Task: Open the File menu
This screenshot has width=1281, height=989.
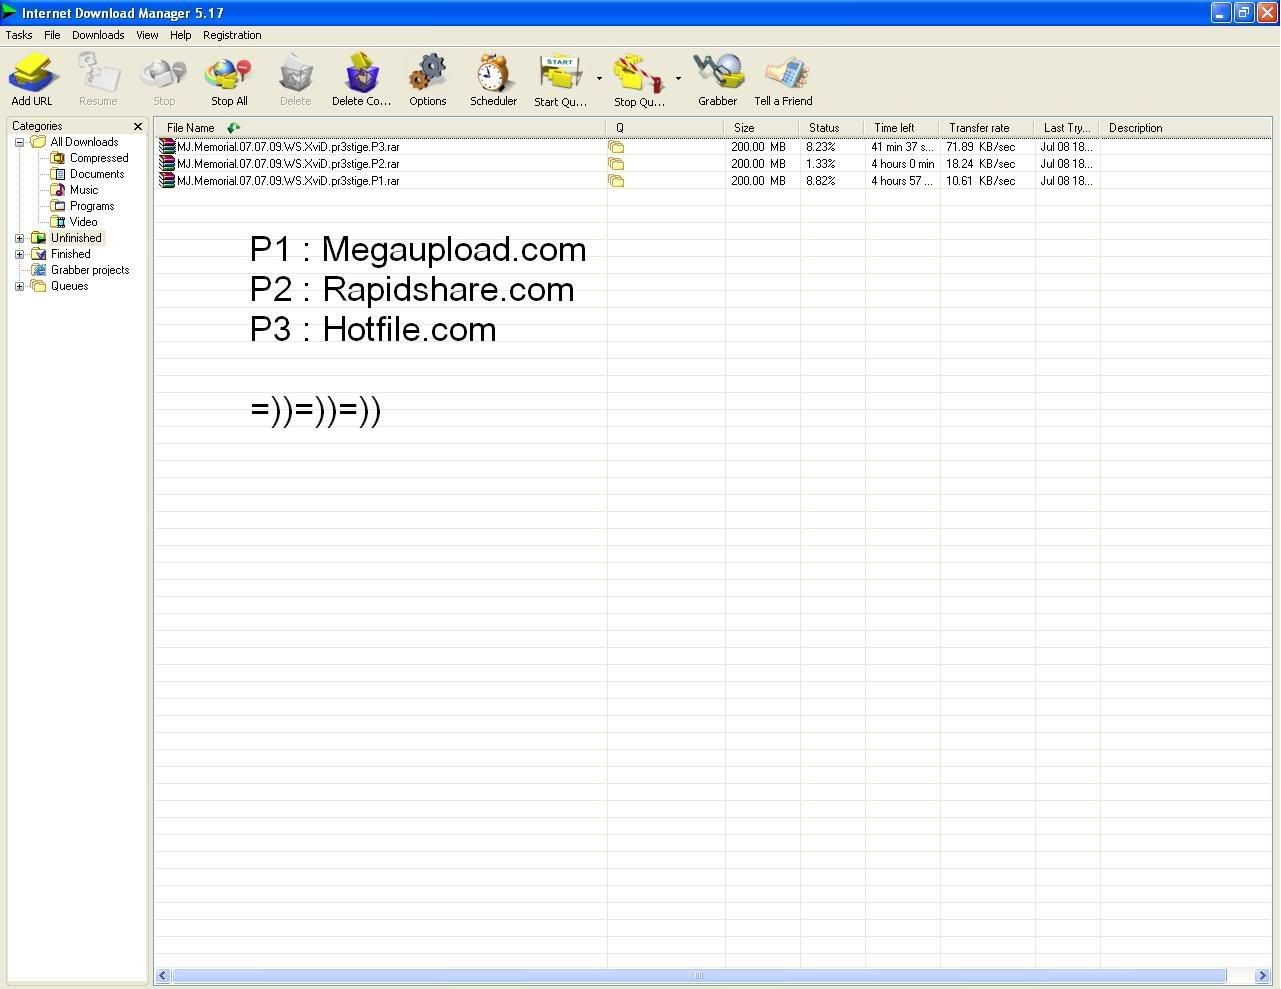Action: (52, 35)
